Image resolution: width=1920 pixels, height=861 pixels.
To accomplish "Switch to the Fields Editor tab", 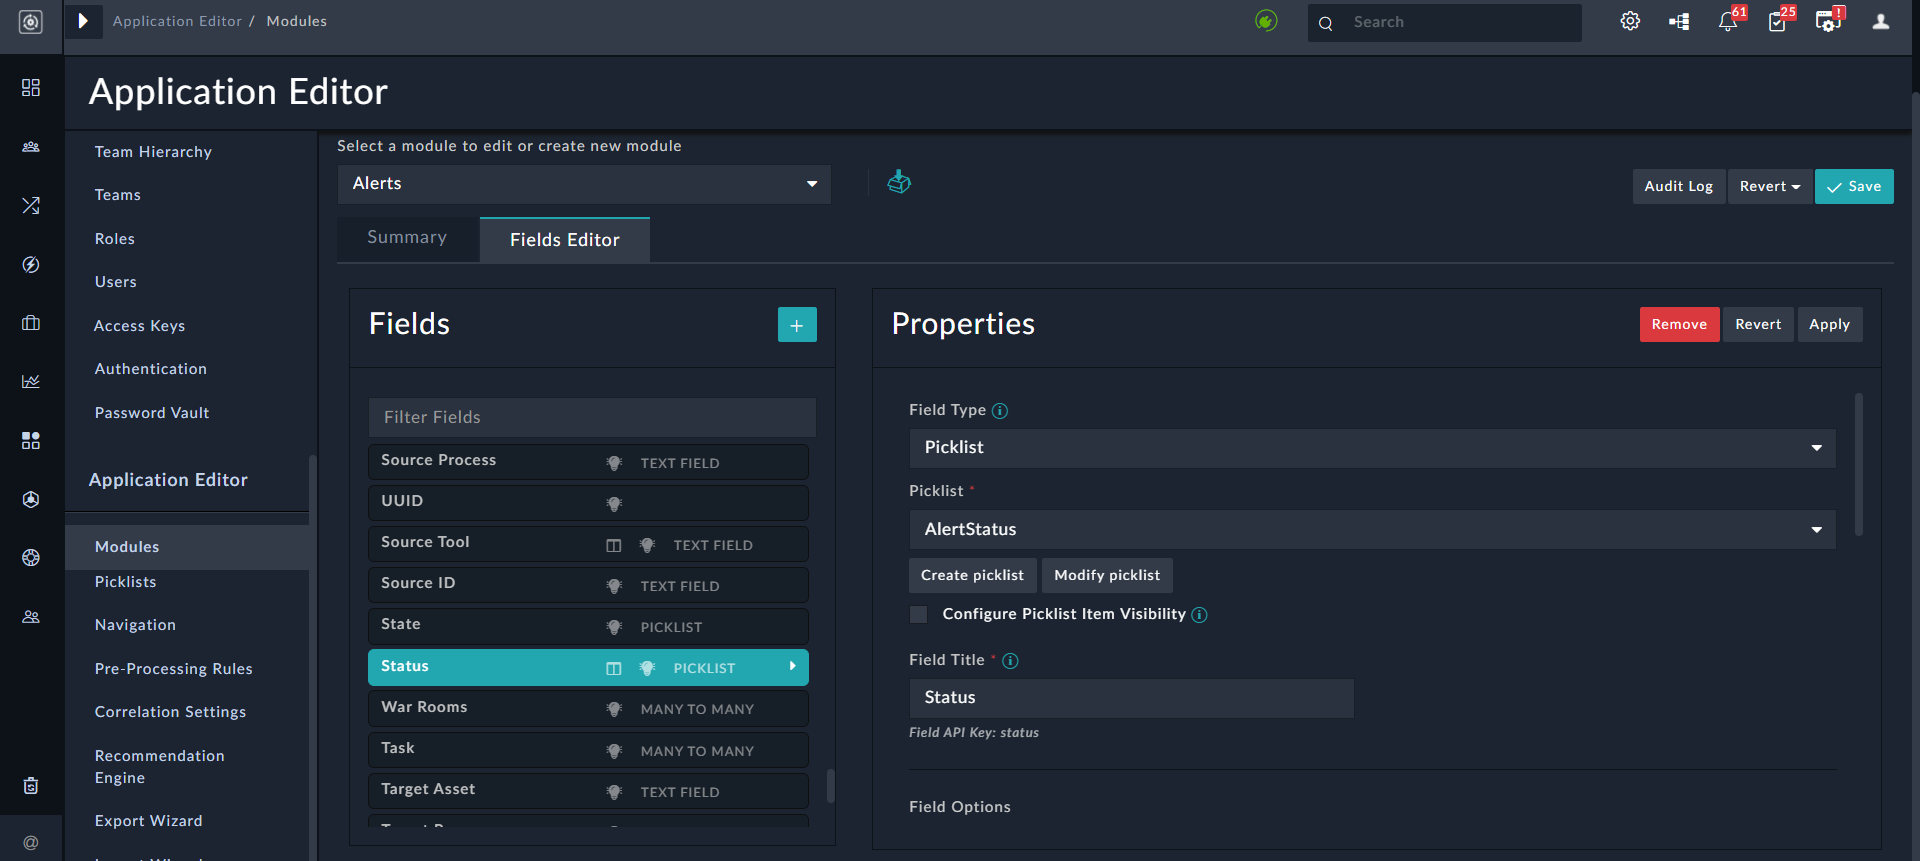I will click(565, 240).
